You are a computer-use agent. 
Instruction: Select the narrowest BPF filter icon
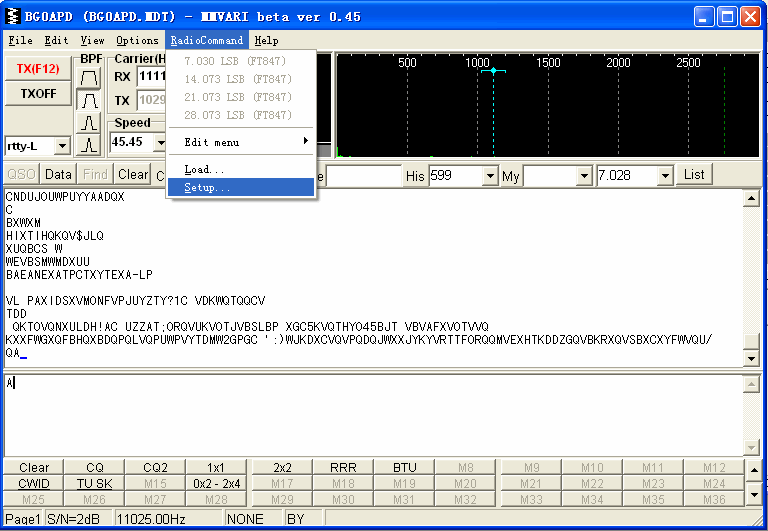coord(89,145)
